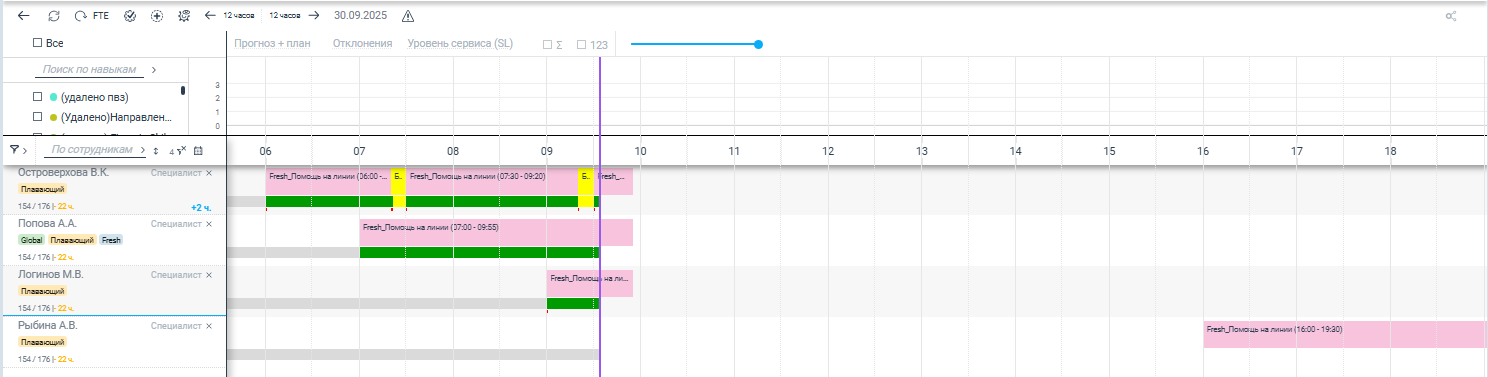
Task: Click the FTE label
Action: [101, 16]
